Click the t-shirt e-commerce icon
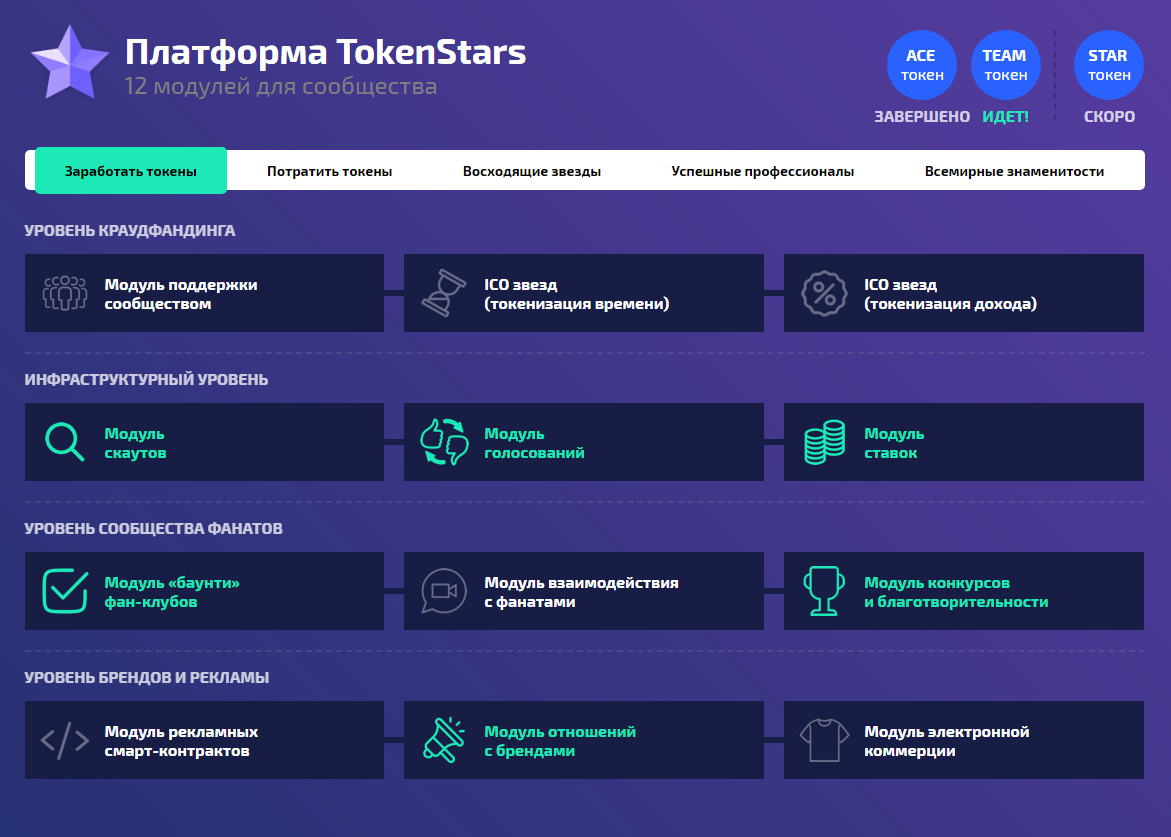The width and height of the screenshot is (1171, 837). [824, 740]
